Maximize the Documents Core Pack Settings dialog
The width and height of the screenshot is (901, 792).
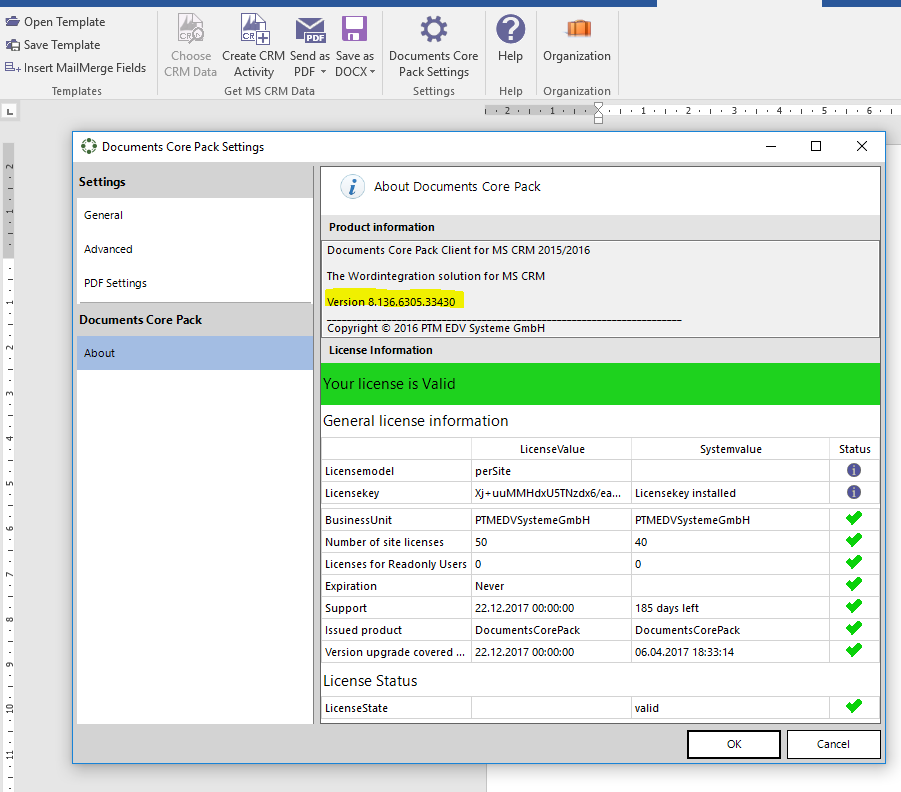815,147
